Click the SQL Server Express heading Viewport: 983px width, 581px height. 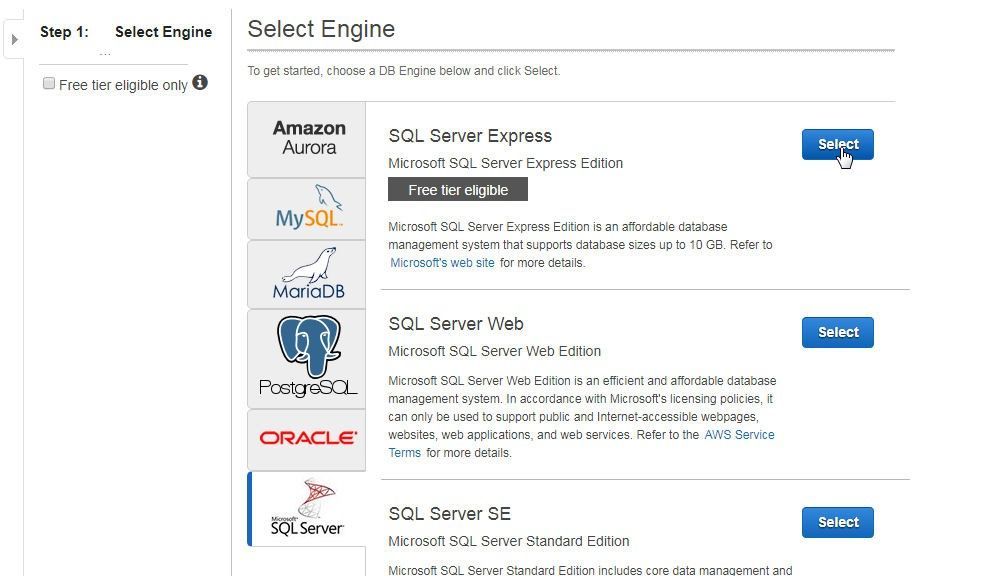[x=470, y=136]
